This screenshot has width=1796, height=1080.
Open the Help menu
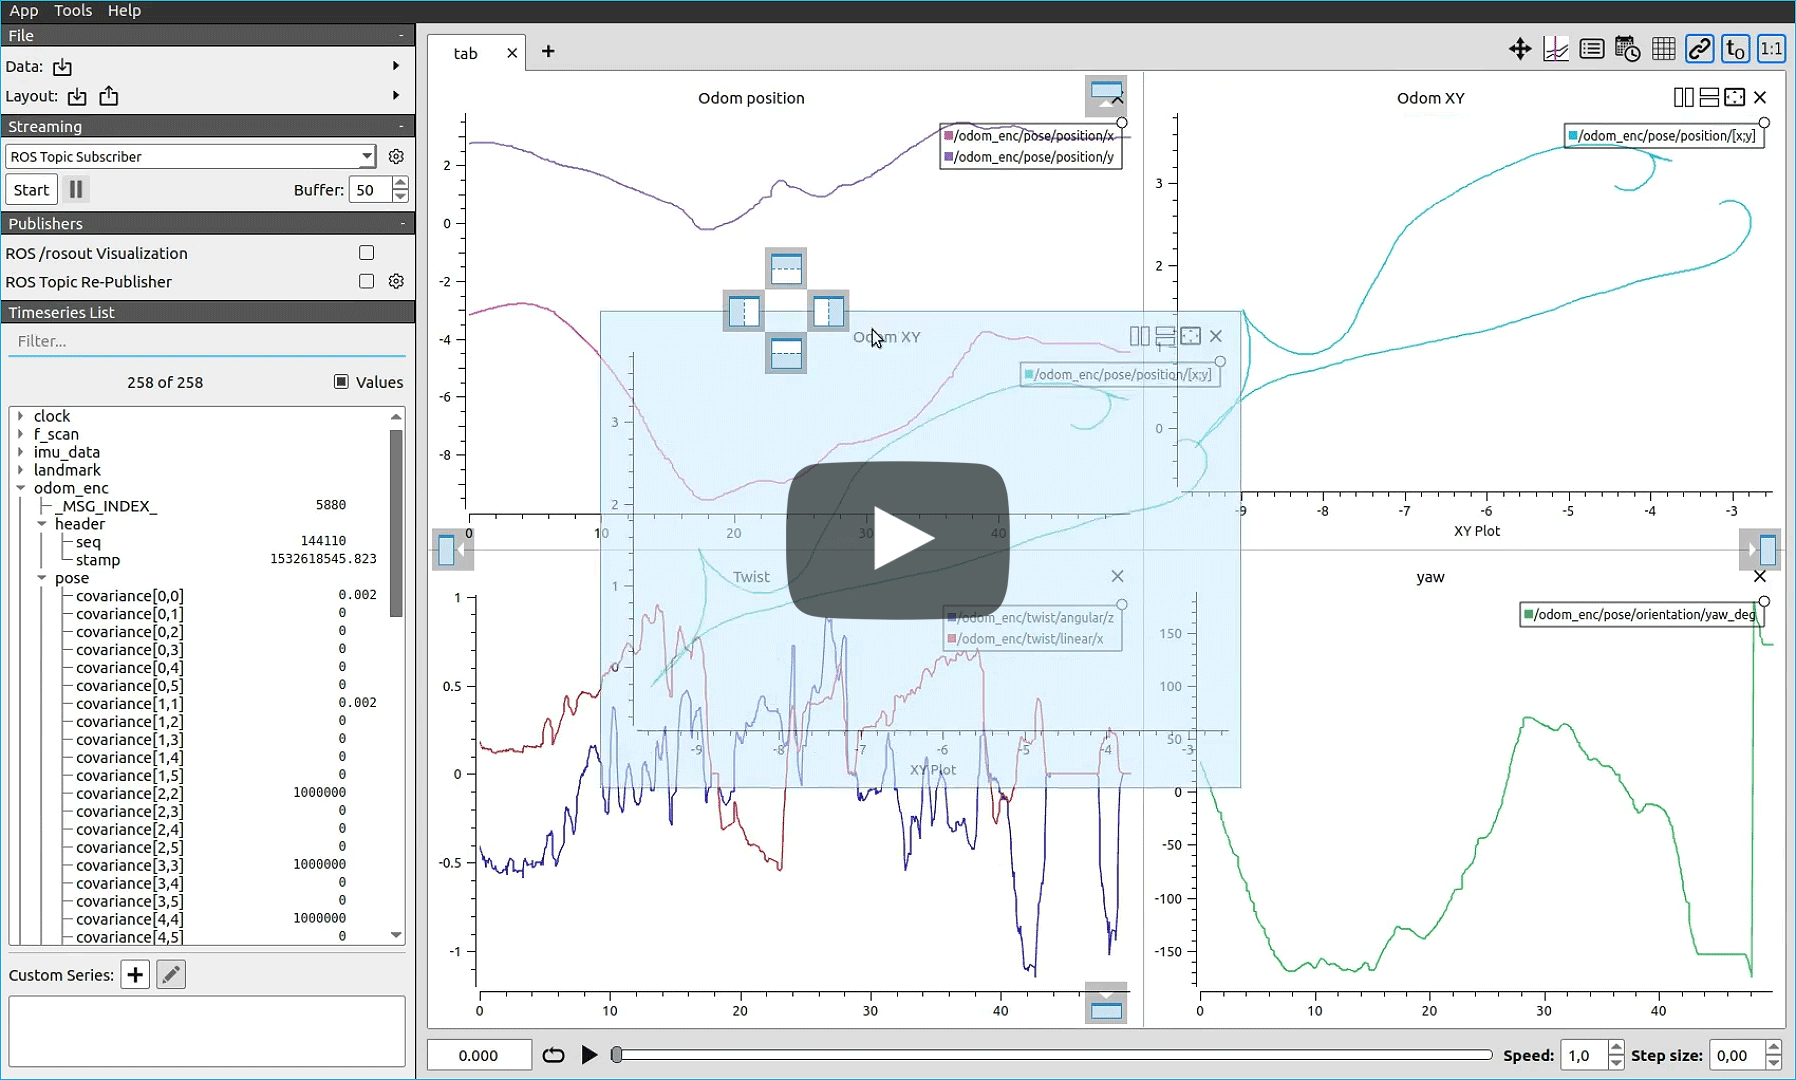[x=124, y=10]
